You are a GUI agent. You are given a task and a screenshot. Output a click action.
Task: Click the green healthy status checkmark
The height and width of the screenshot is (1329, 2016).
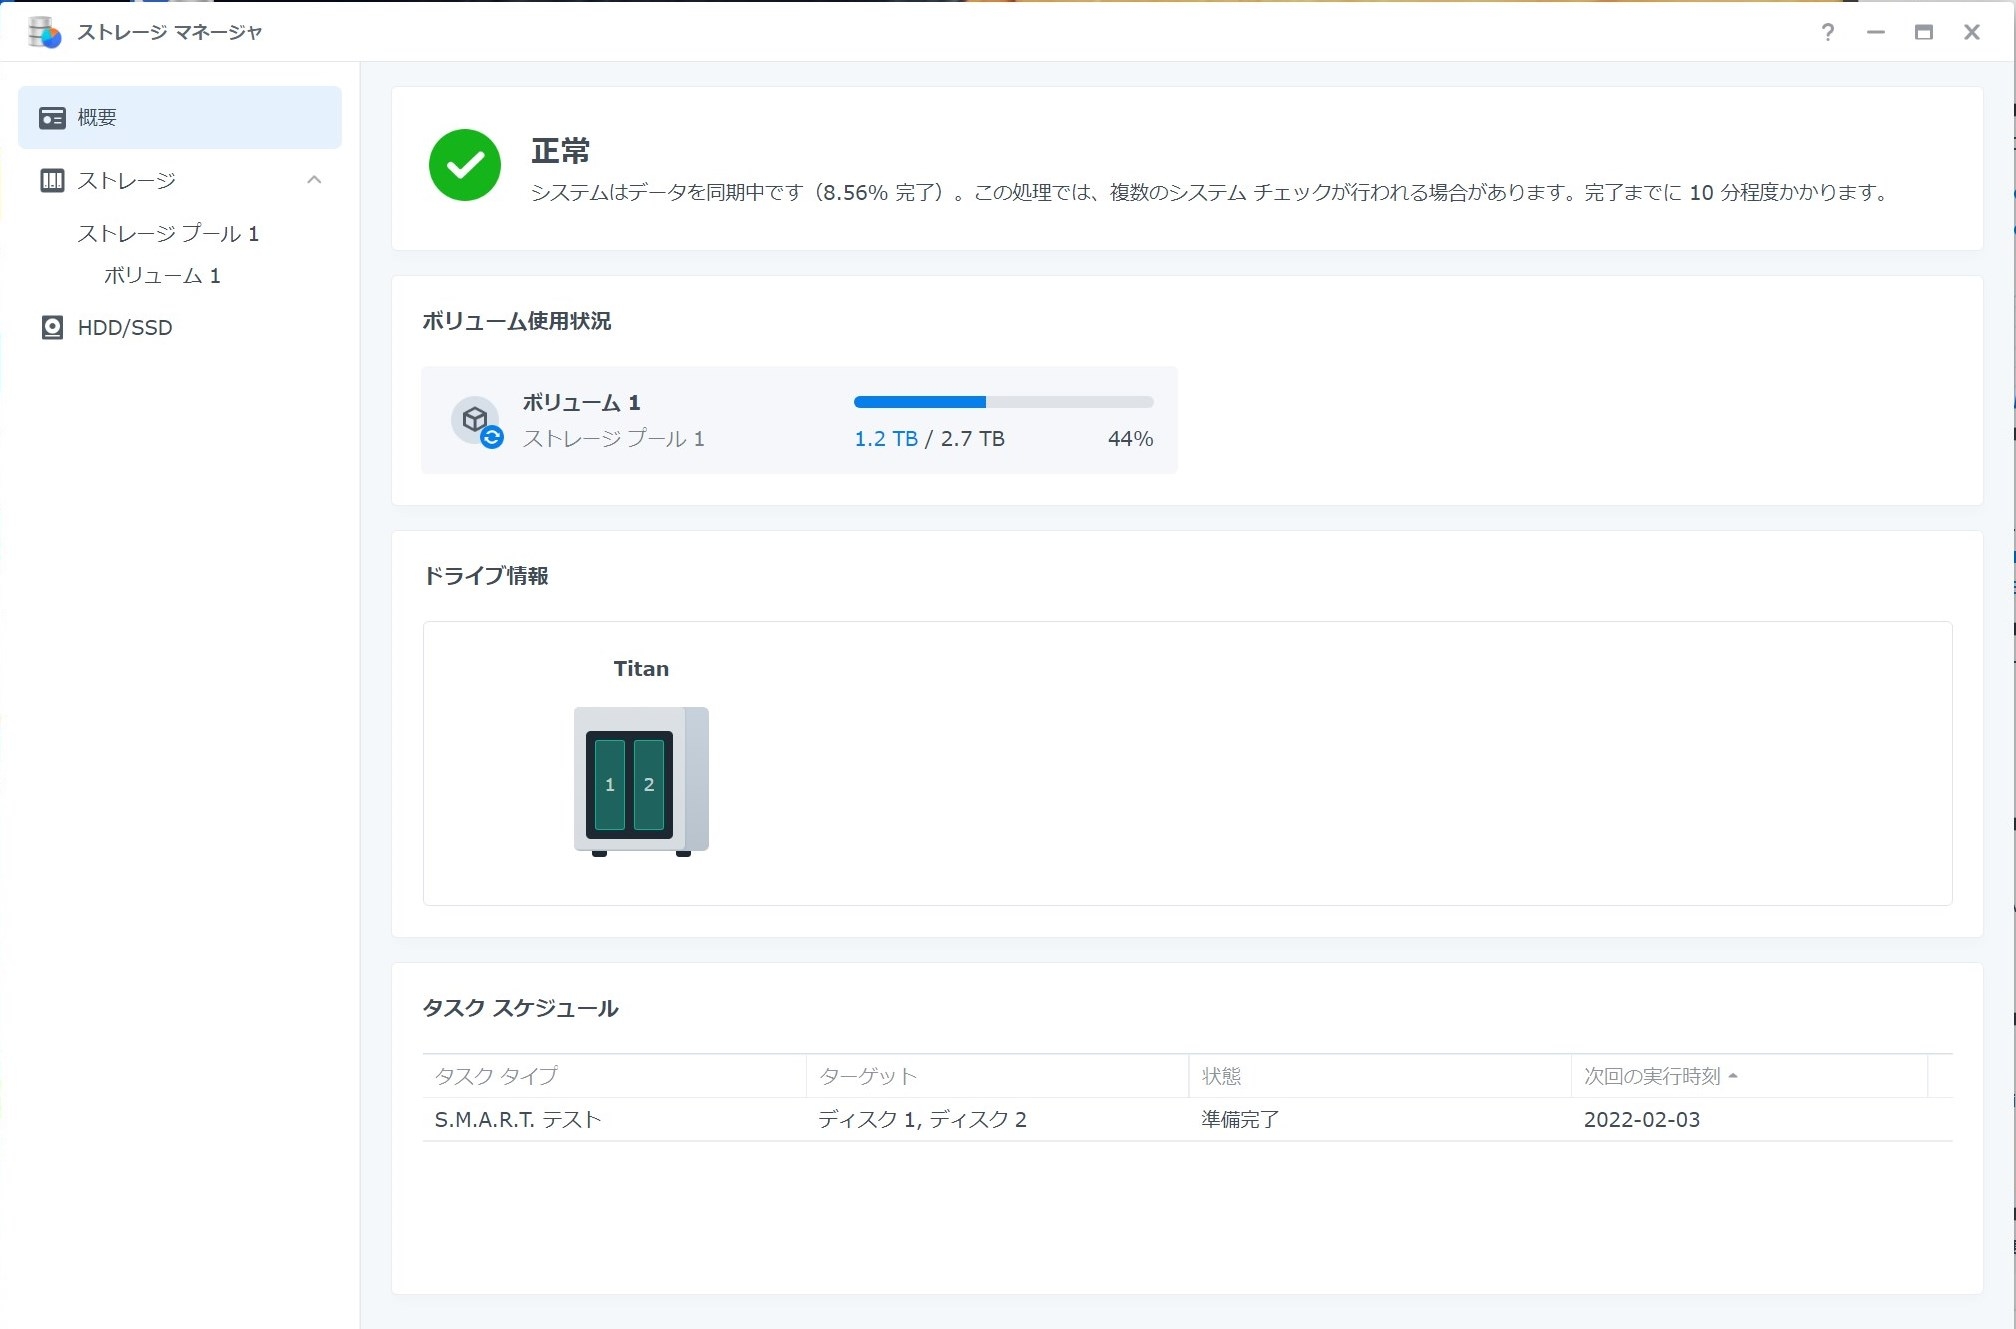[x=465, y=165]
